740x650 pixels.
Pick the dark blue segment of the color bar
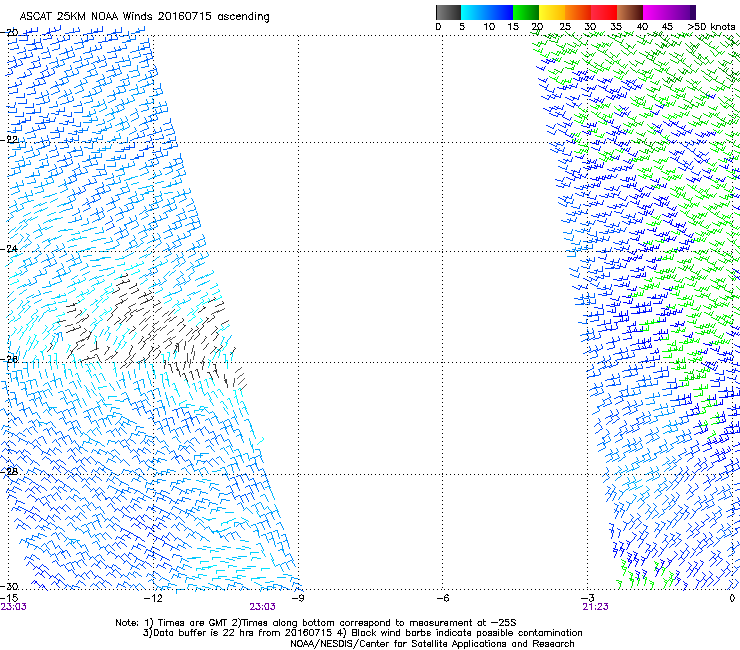tap(500, 12)
